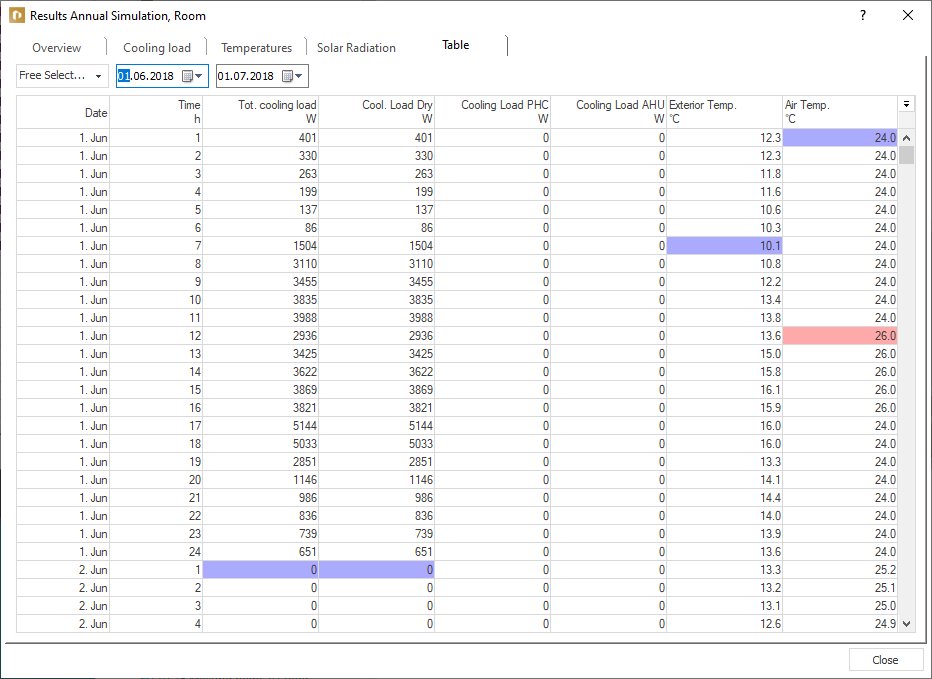Switch to the Cooling load tab
The height and width of the screenshot is (679, 932).
point(157,48)
